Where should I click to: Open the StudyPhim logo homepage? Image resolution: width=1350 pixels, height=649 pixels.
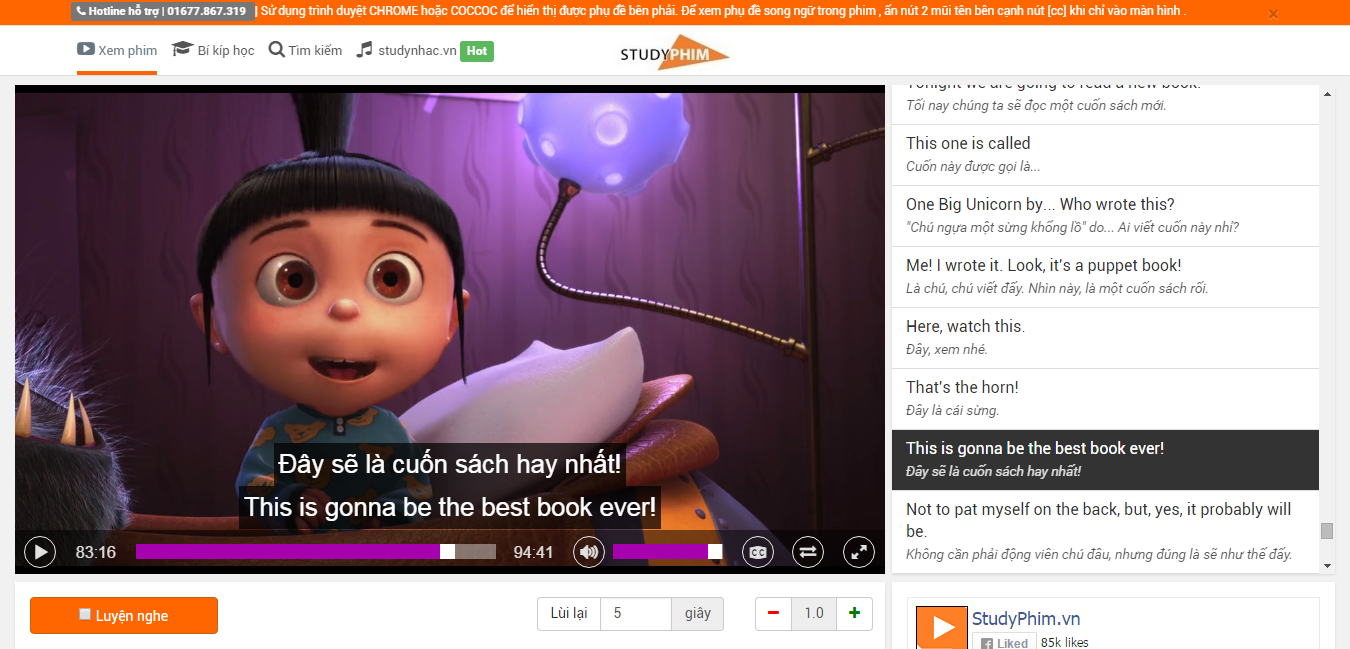(675, 53)
